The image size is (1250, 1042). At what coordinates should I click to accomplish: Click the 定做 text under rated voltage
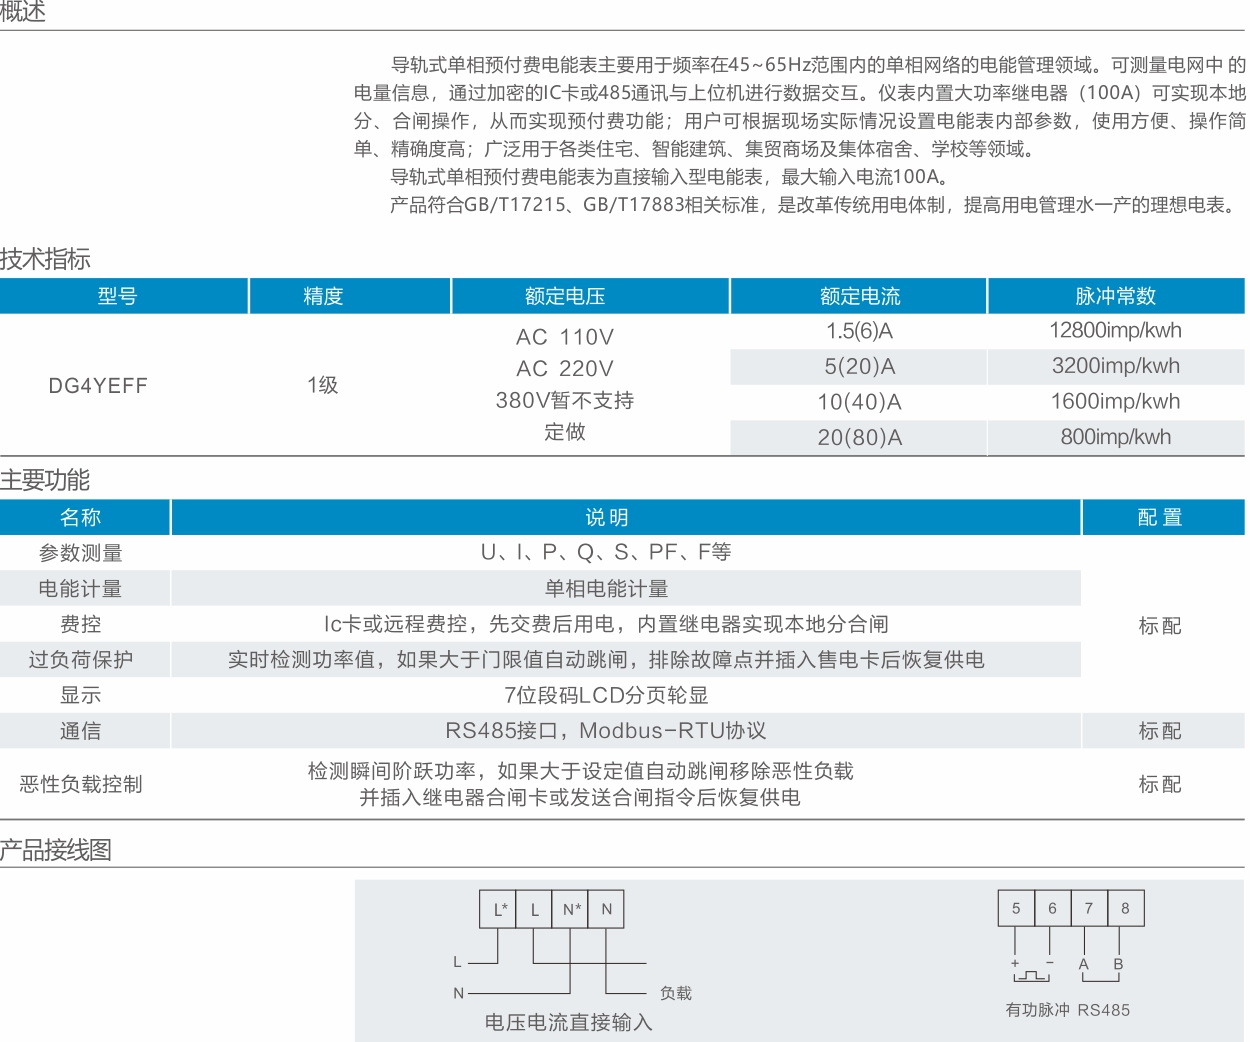coord(565,432)
